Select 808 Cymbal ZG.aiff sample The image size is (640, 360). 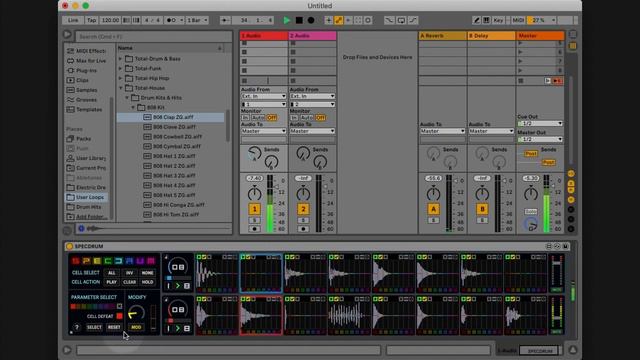(x=172, y=147)
